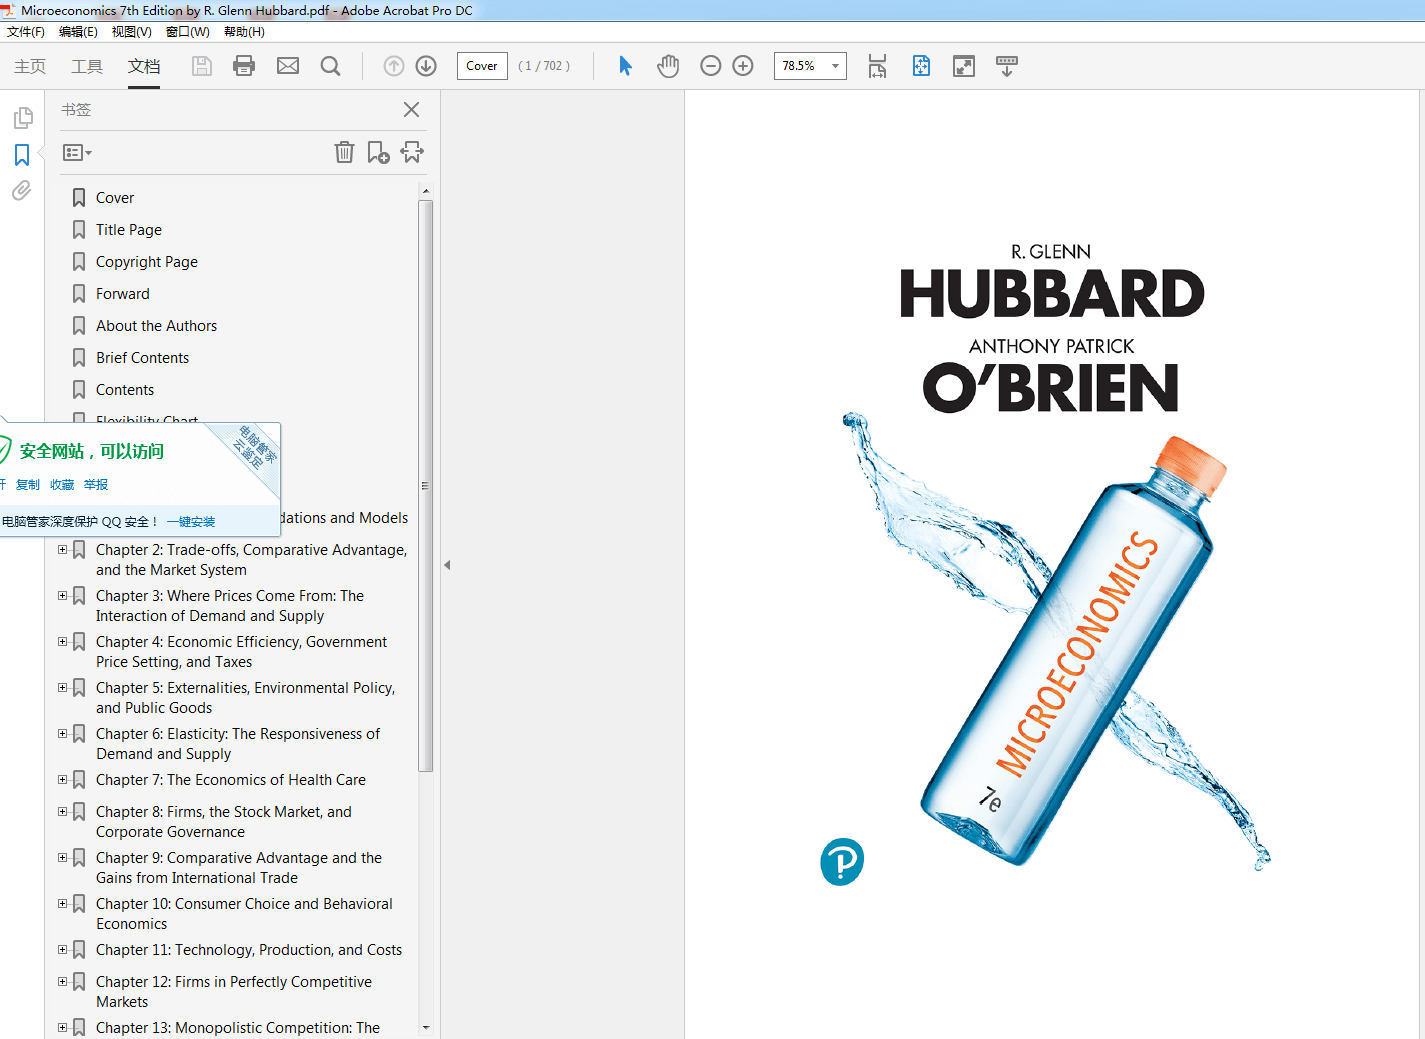Expand Chapter 7 bookmark tree node

click(x=63, y=780)
